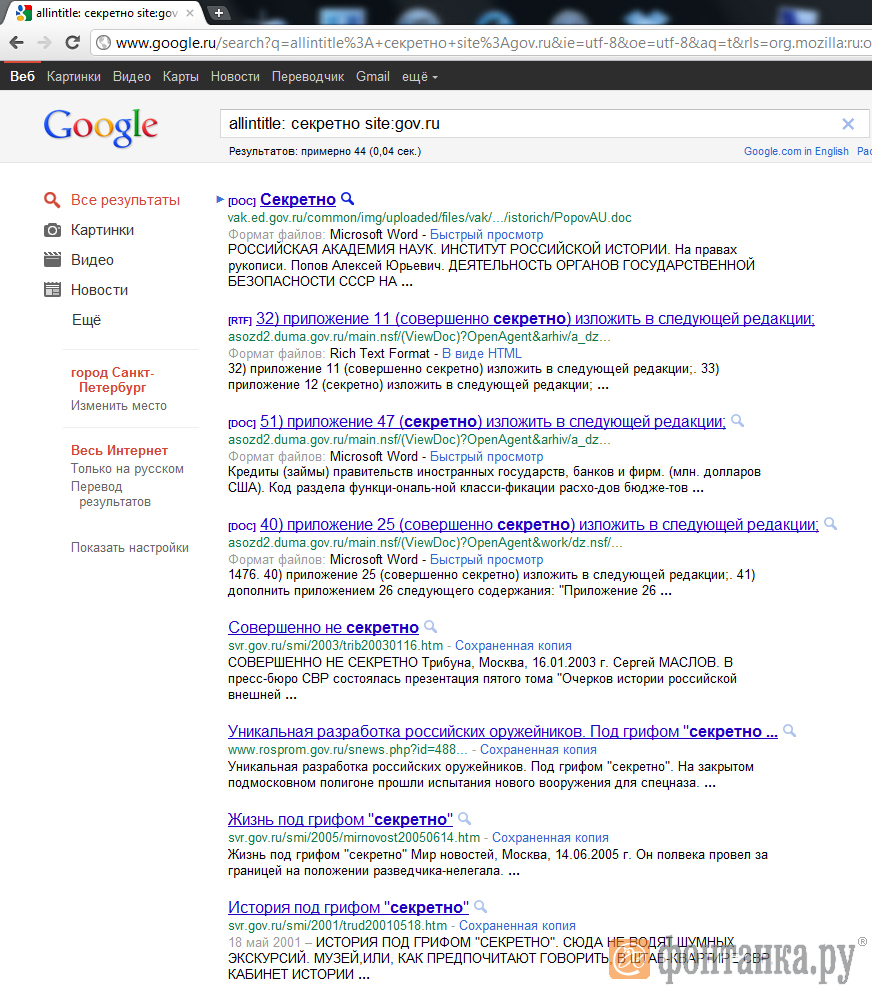Open Gmail in the top navigation bar
This screenshot has height=993, width=872.
click(372, 77)
